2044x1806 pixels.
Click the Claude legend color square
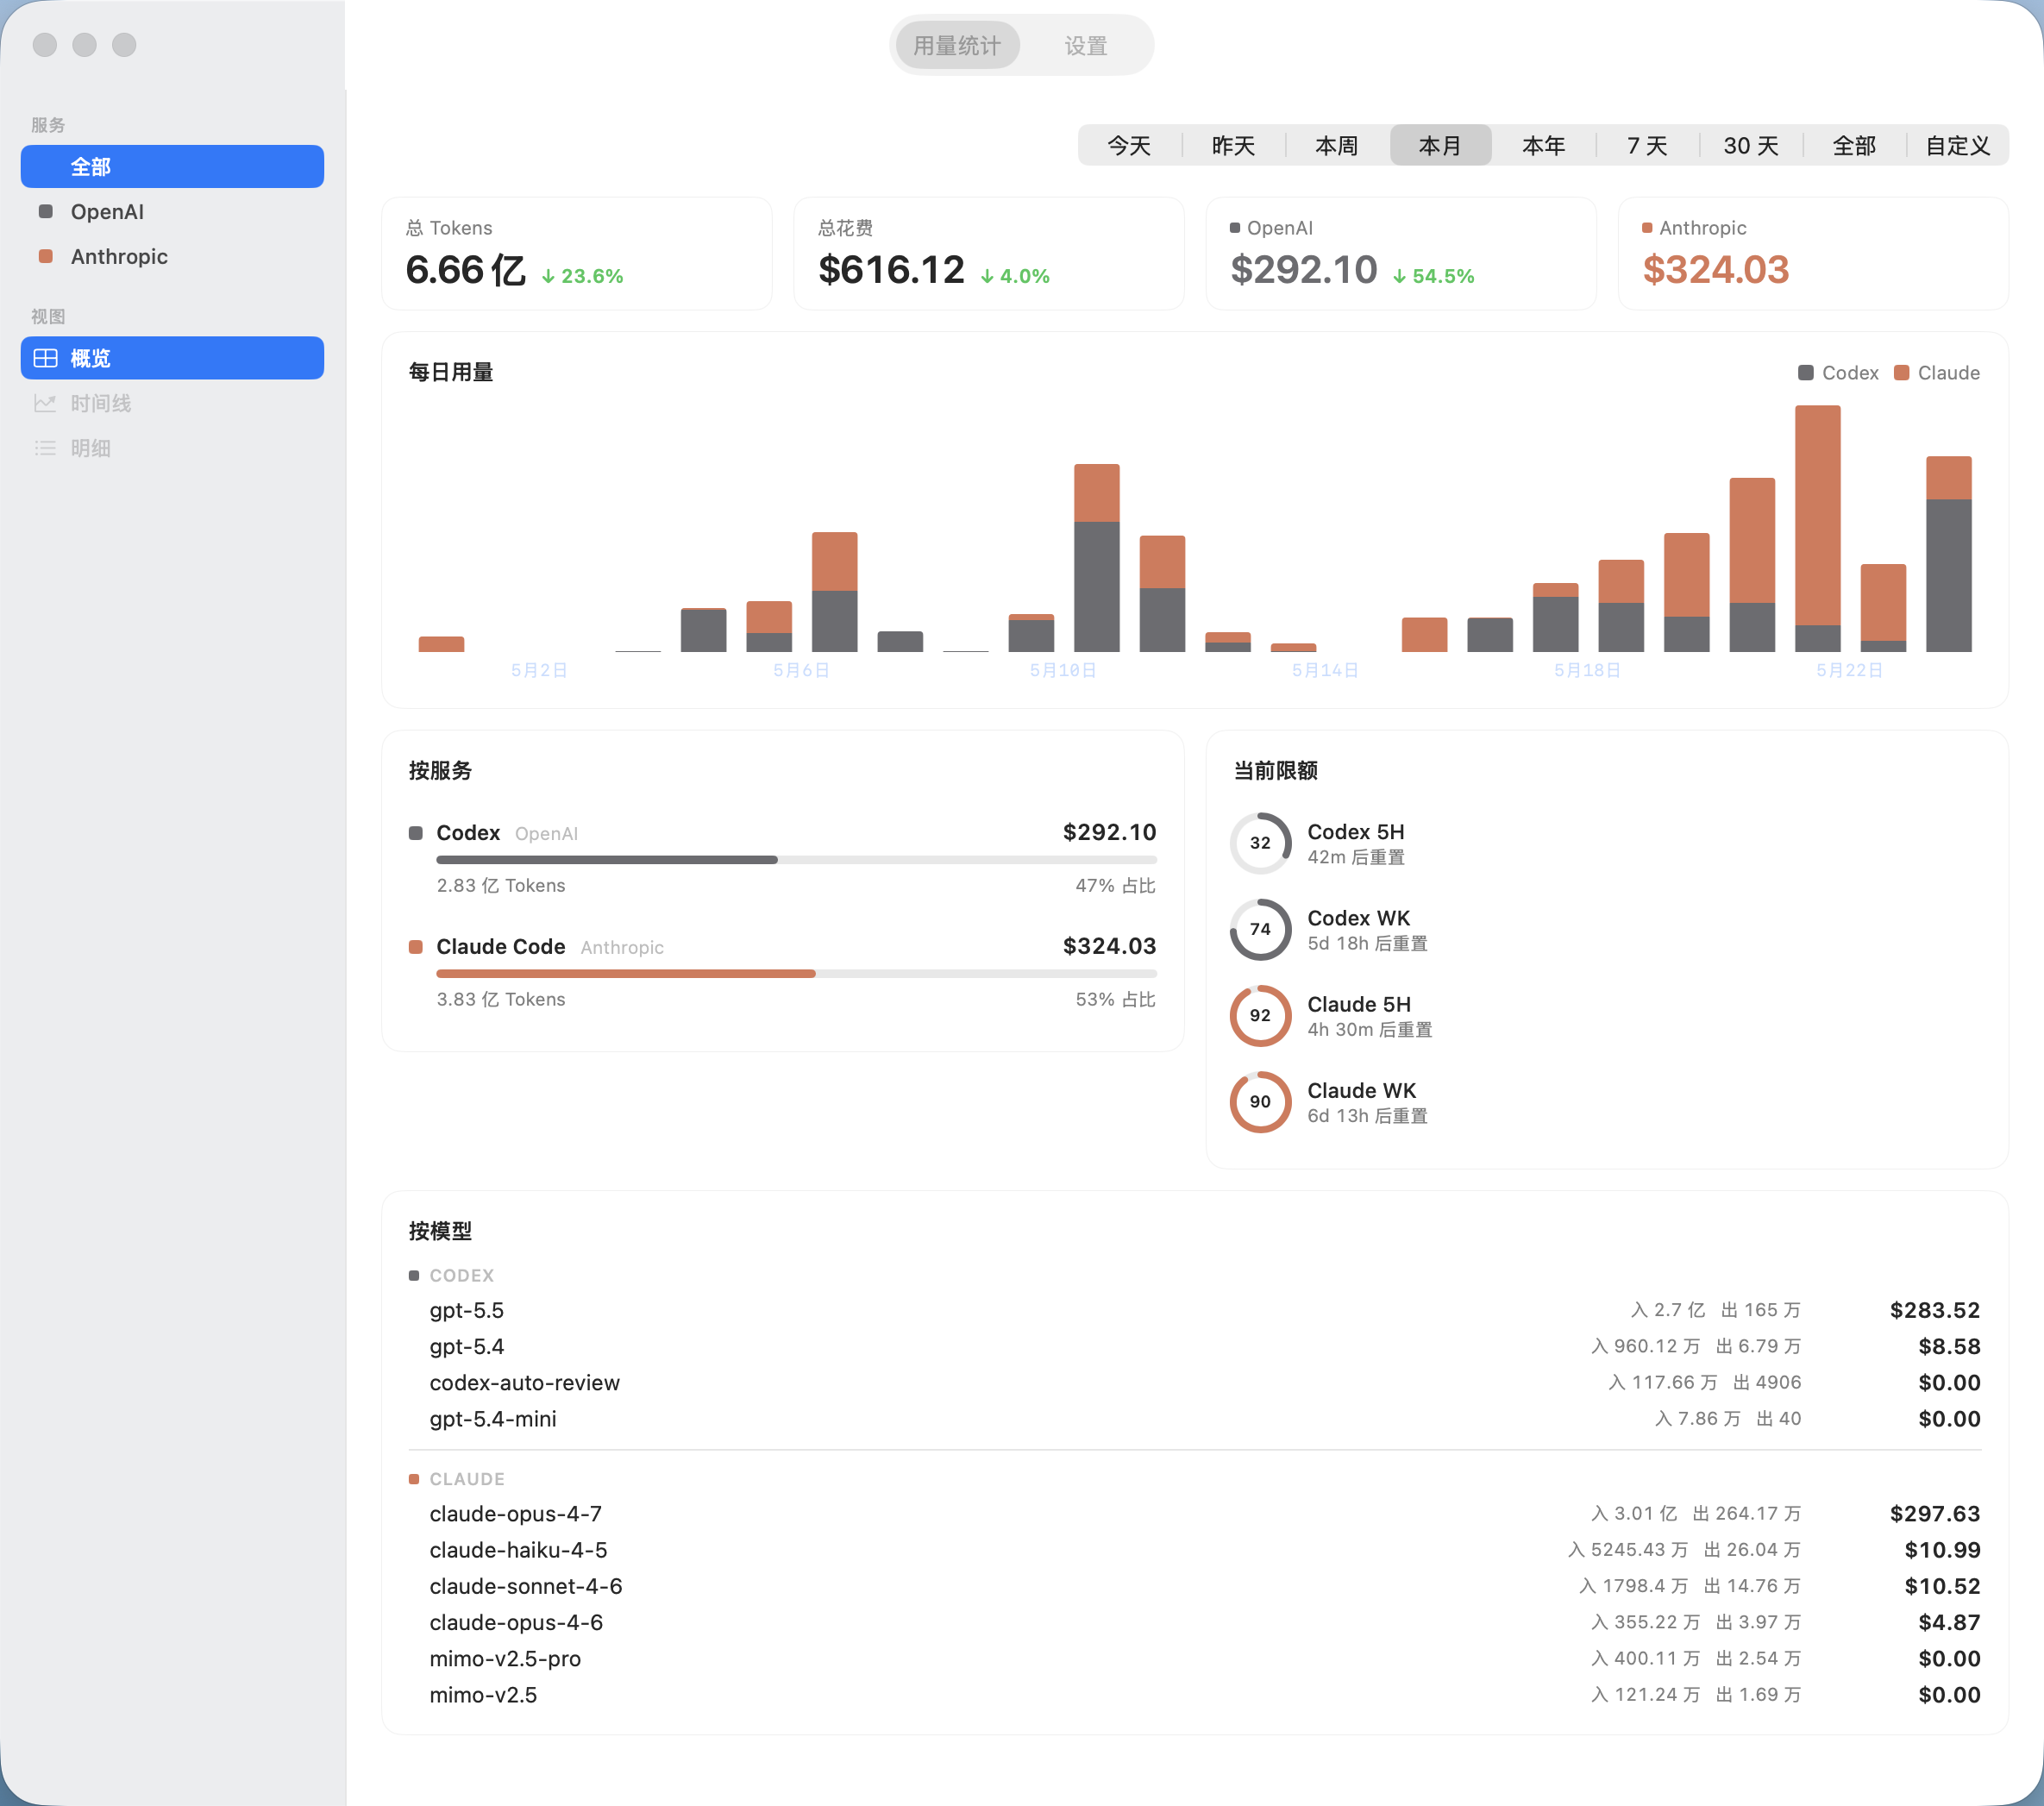[1902, 373]
